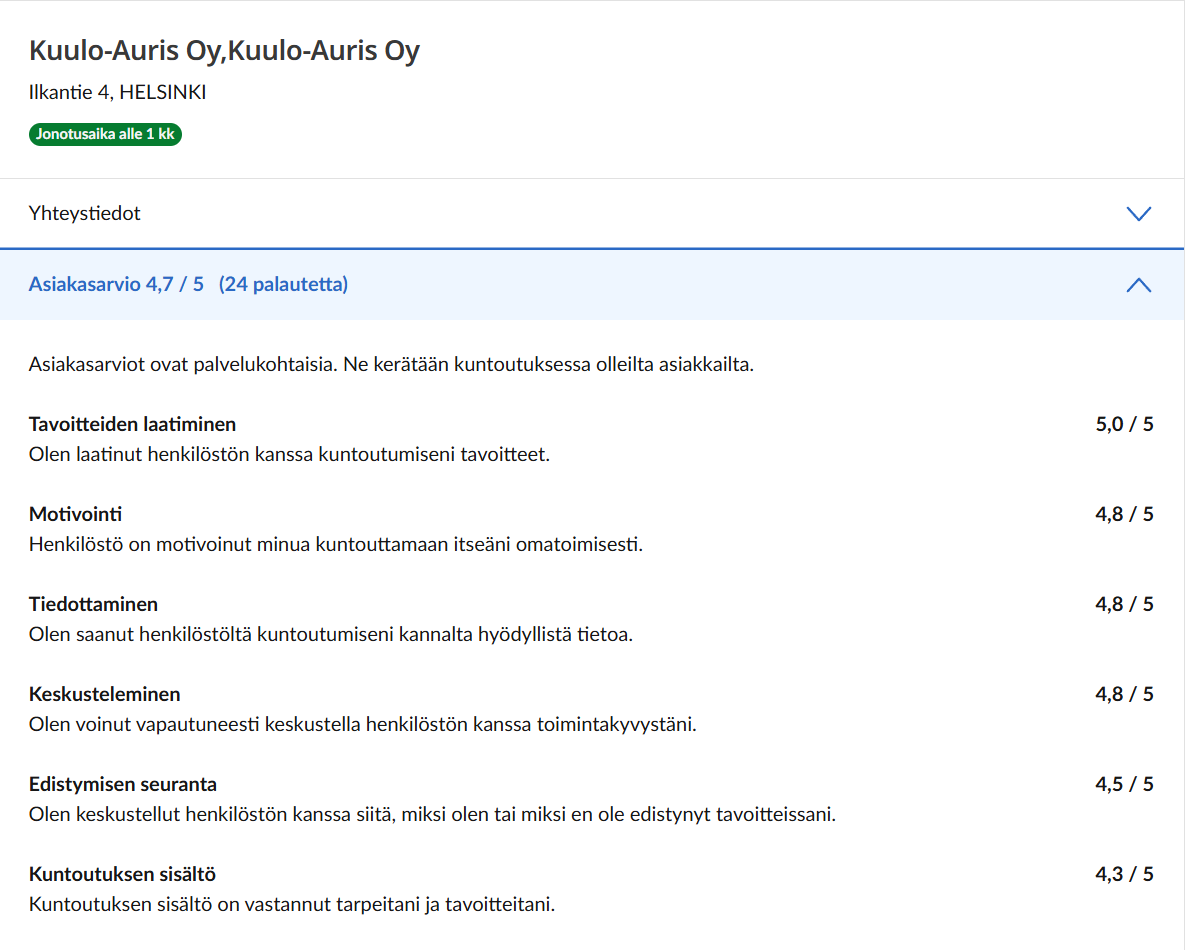Collapse the Asiakasarvio 4,7 / 5 section
1185x950 pixels.
[116, 285]
